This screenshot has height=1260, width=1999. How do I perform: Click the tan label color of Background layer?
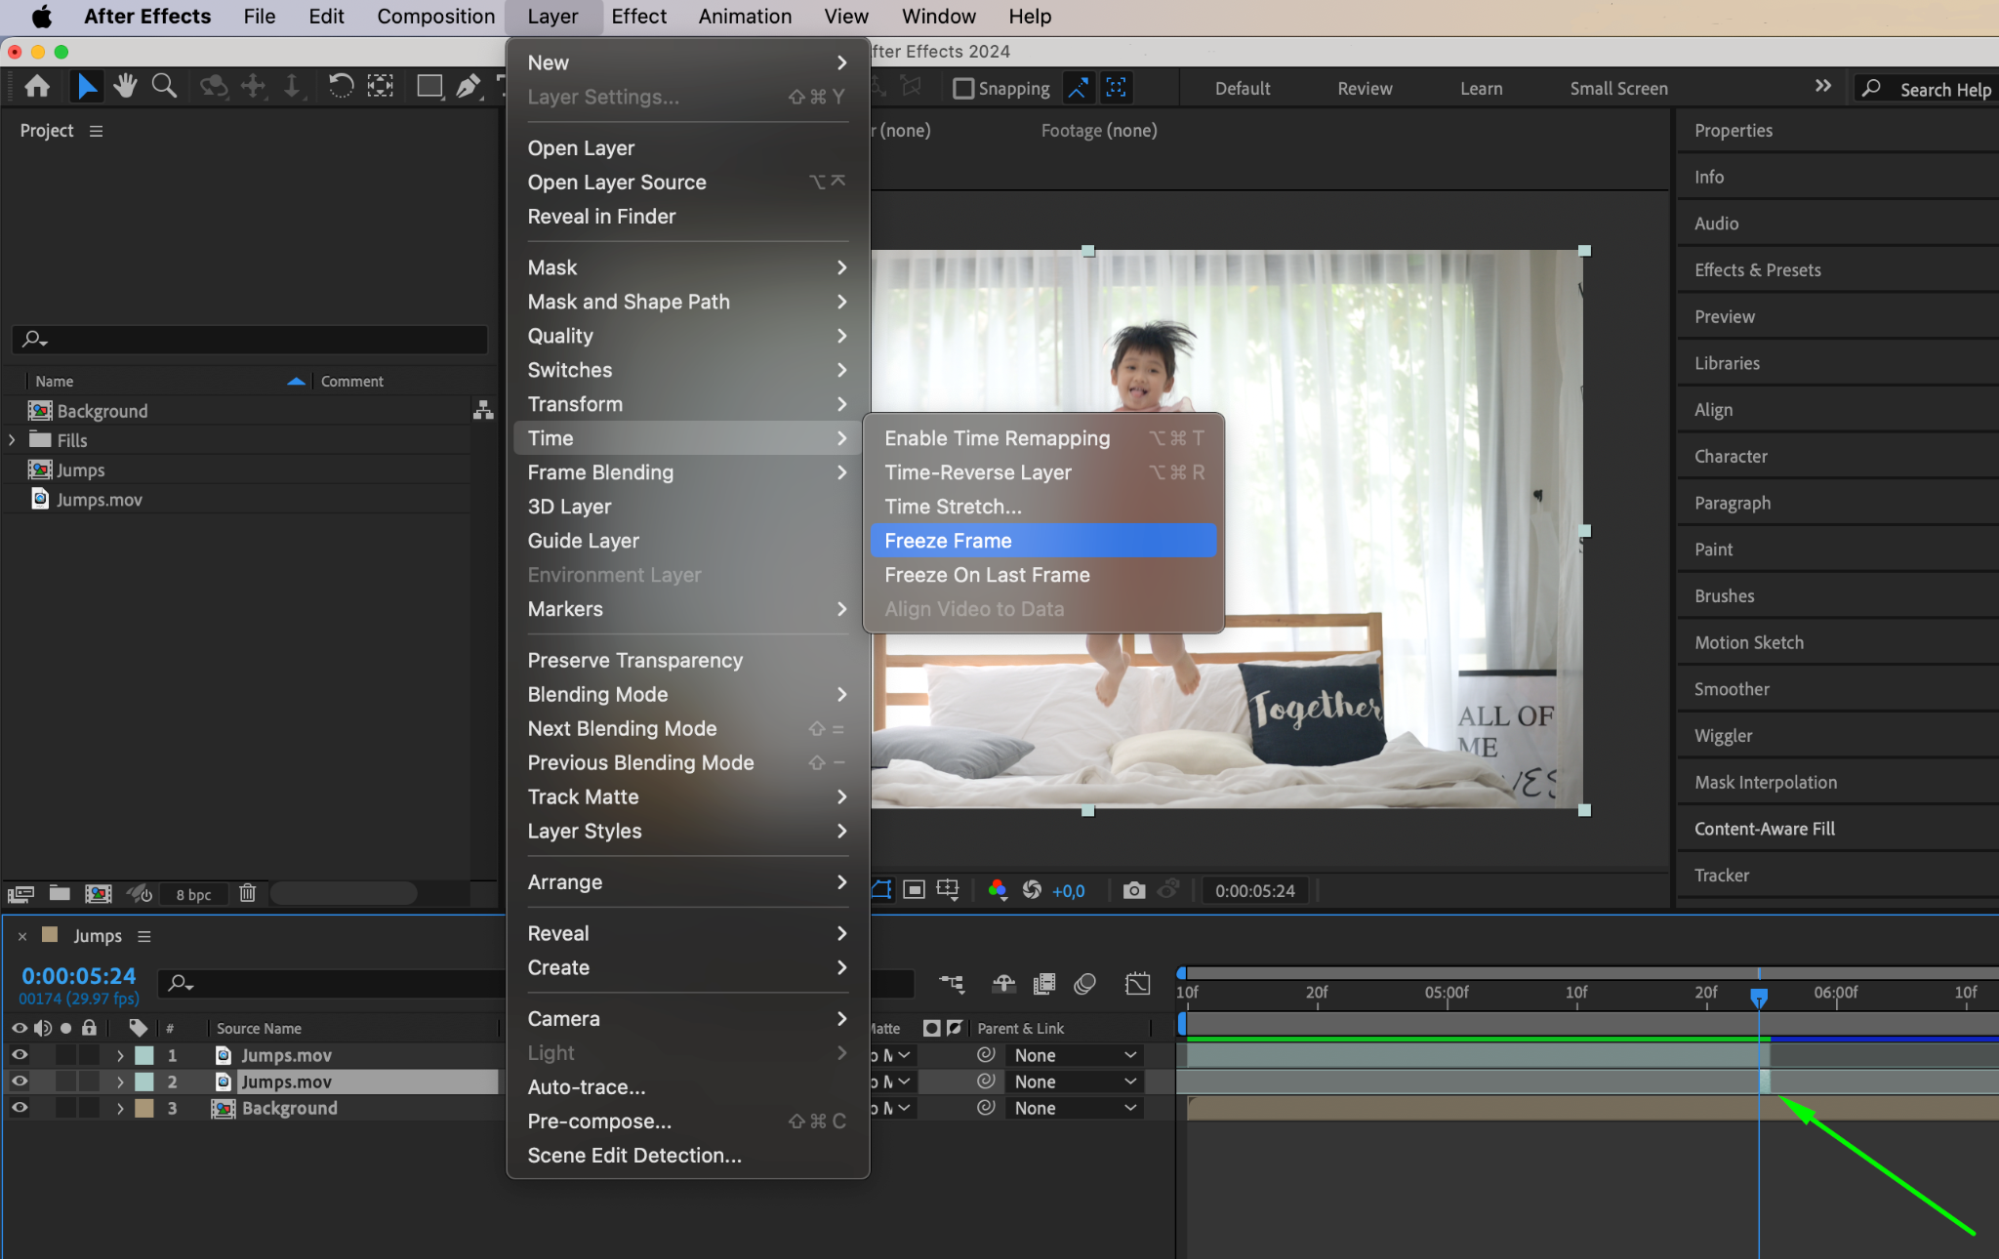coord(144,1108)
